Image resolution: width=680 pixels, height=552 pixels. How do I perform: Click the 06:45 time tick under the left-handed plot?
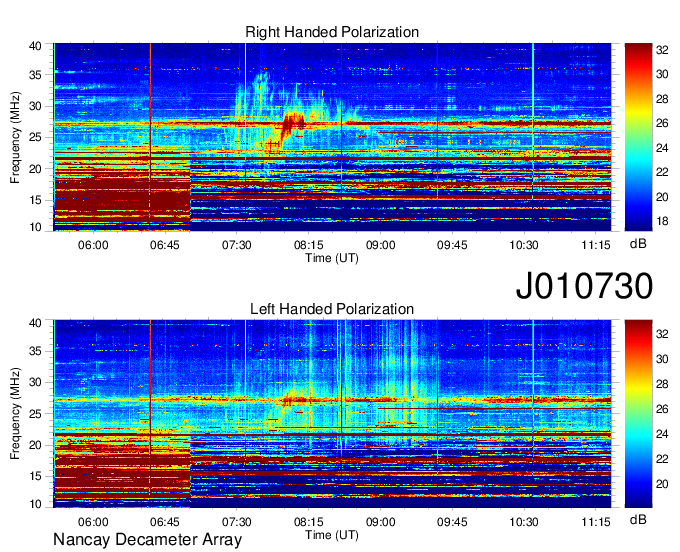point(165,522)
